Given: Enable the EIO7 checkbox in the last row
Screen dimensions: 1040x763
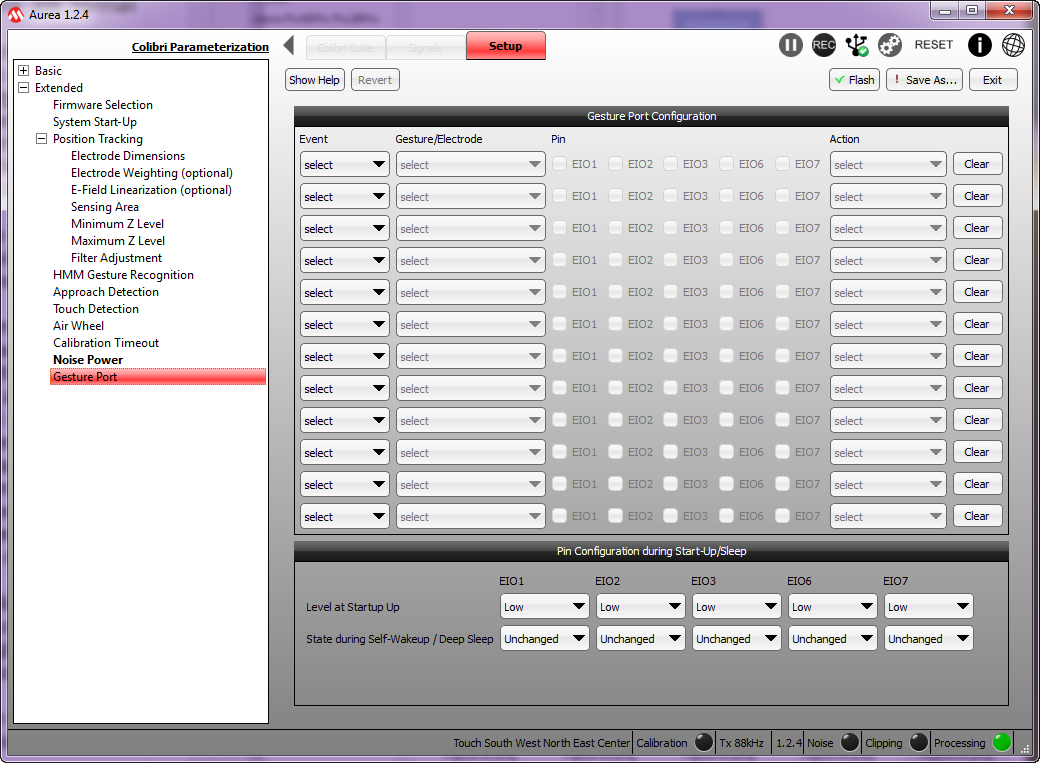Looking at the screenshot, I should pyautogui.click(x=783, y=516).
